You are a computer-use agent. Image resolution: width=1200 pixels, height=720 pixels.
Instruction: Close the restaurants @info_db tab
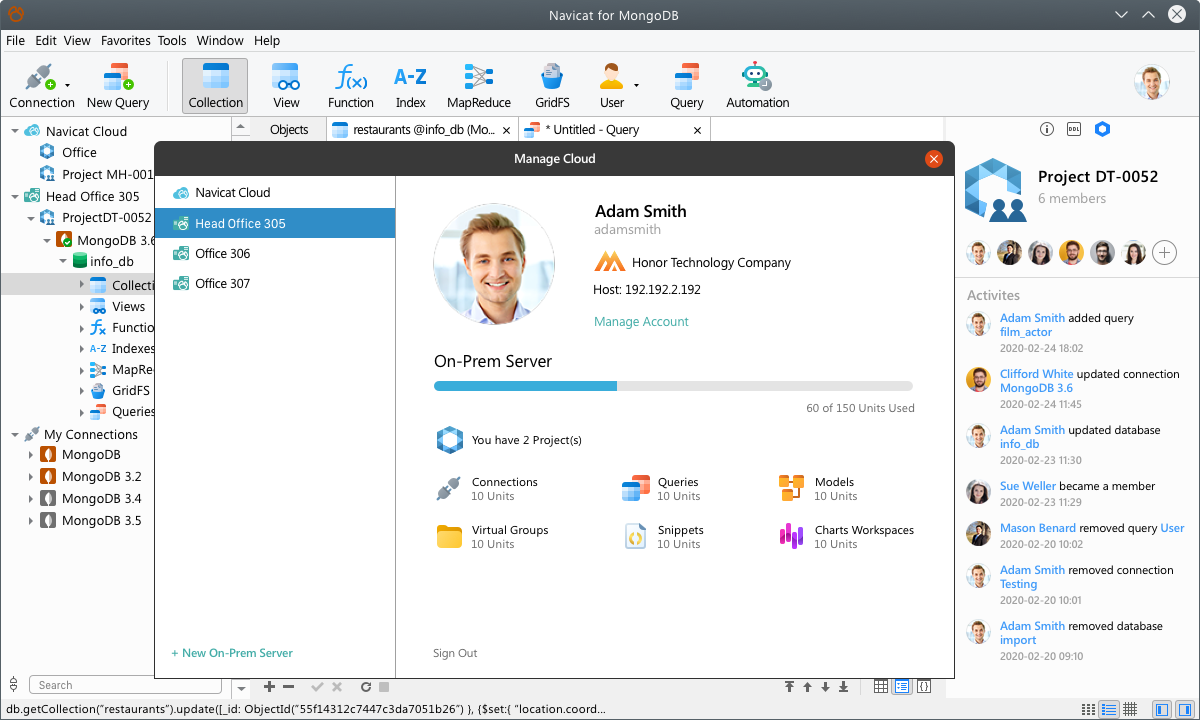tap(506, 130)
